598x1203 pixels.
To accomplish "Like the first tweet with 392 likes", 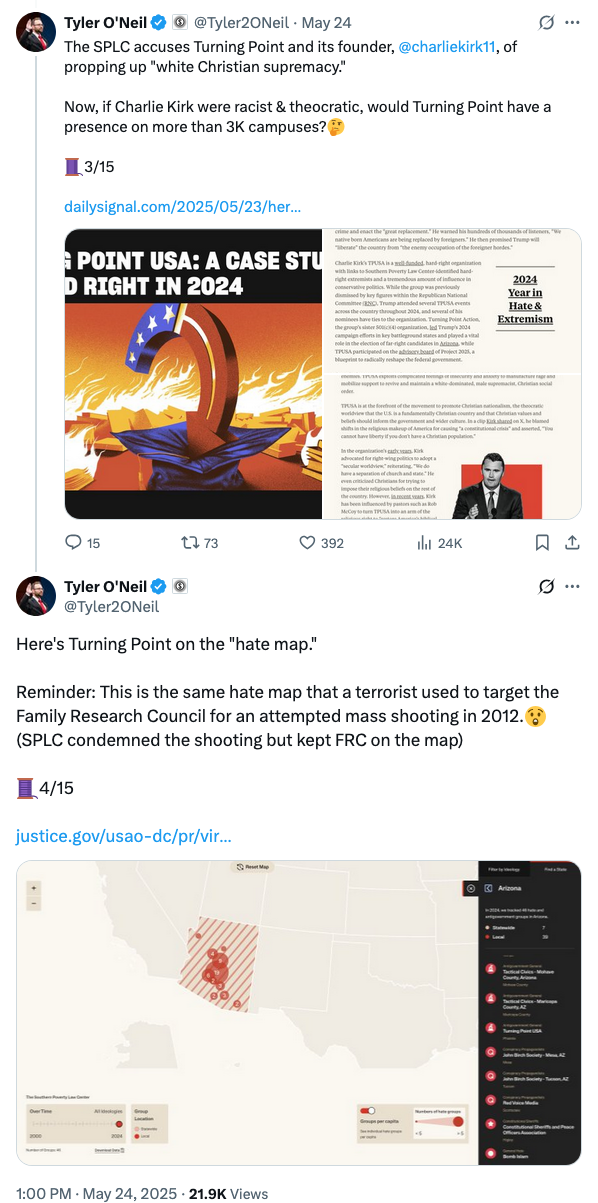I will click(307, 542).
